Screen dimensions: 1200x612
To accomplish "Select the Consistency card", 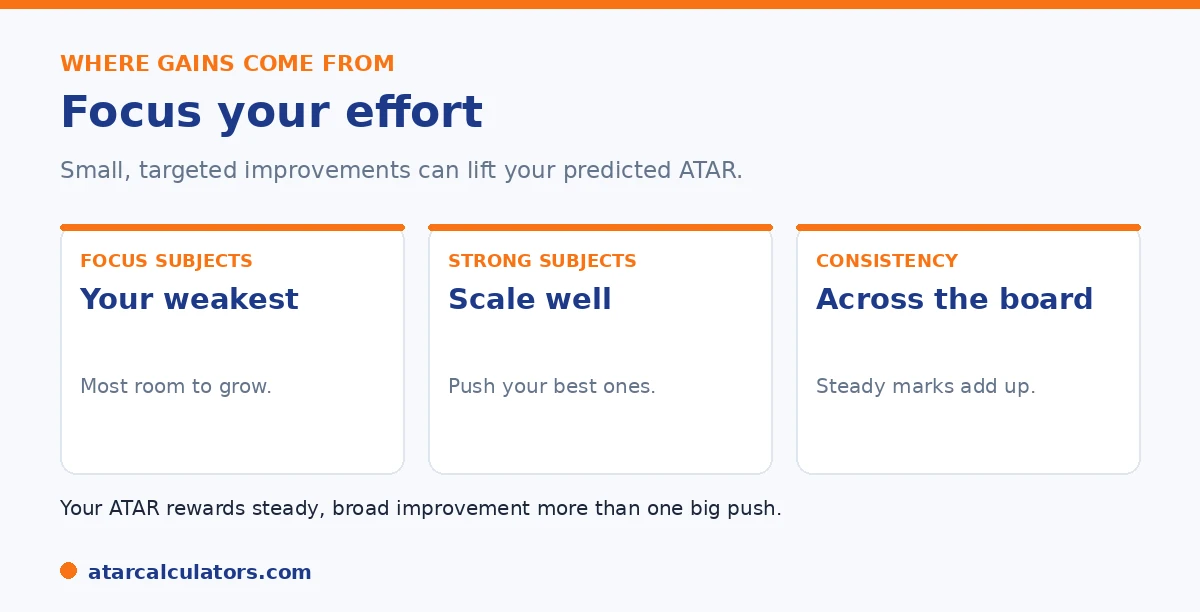I will click(968, 349).
